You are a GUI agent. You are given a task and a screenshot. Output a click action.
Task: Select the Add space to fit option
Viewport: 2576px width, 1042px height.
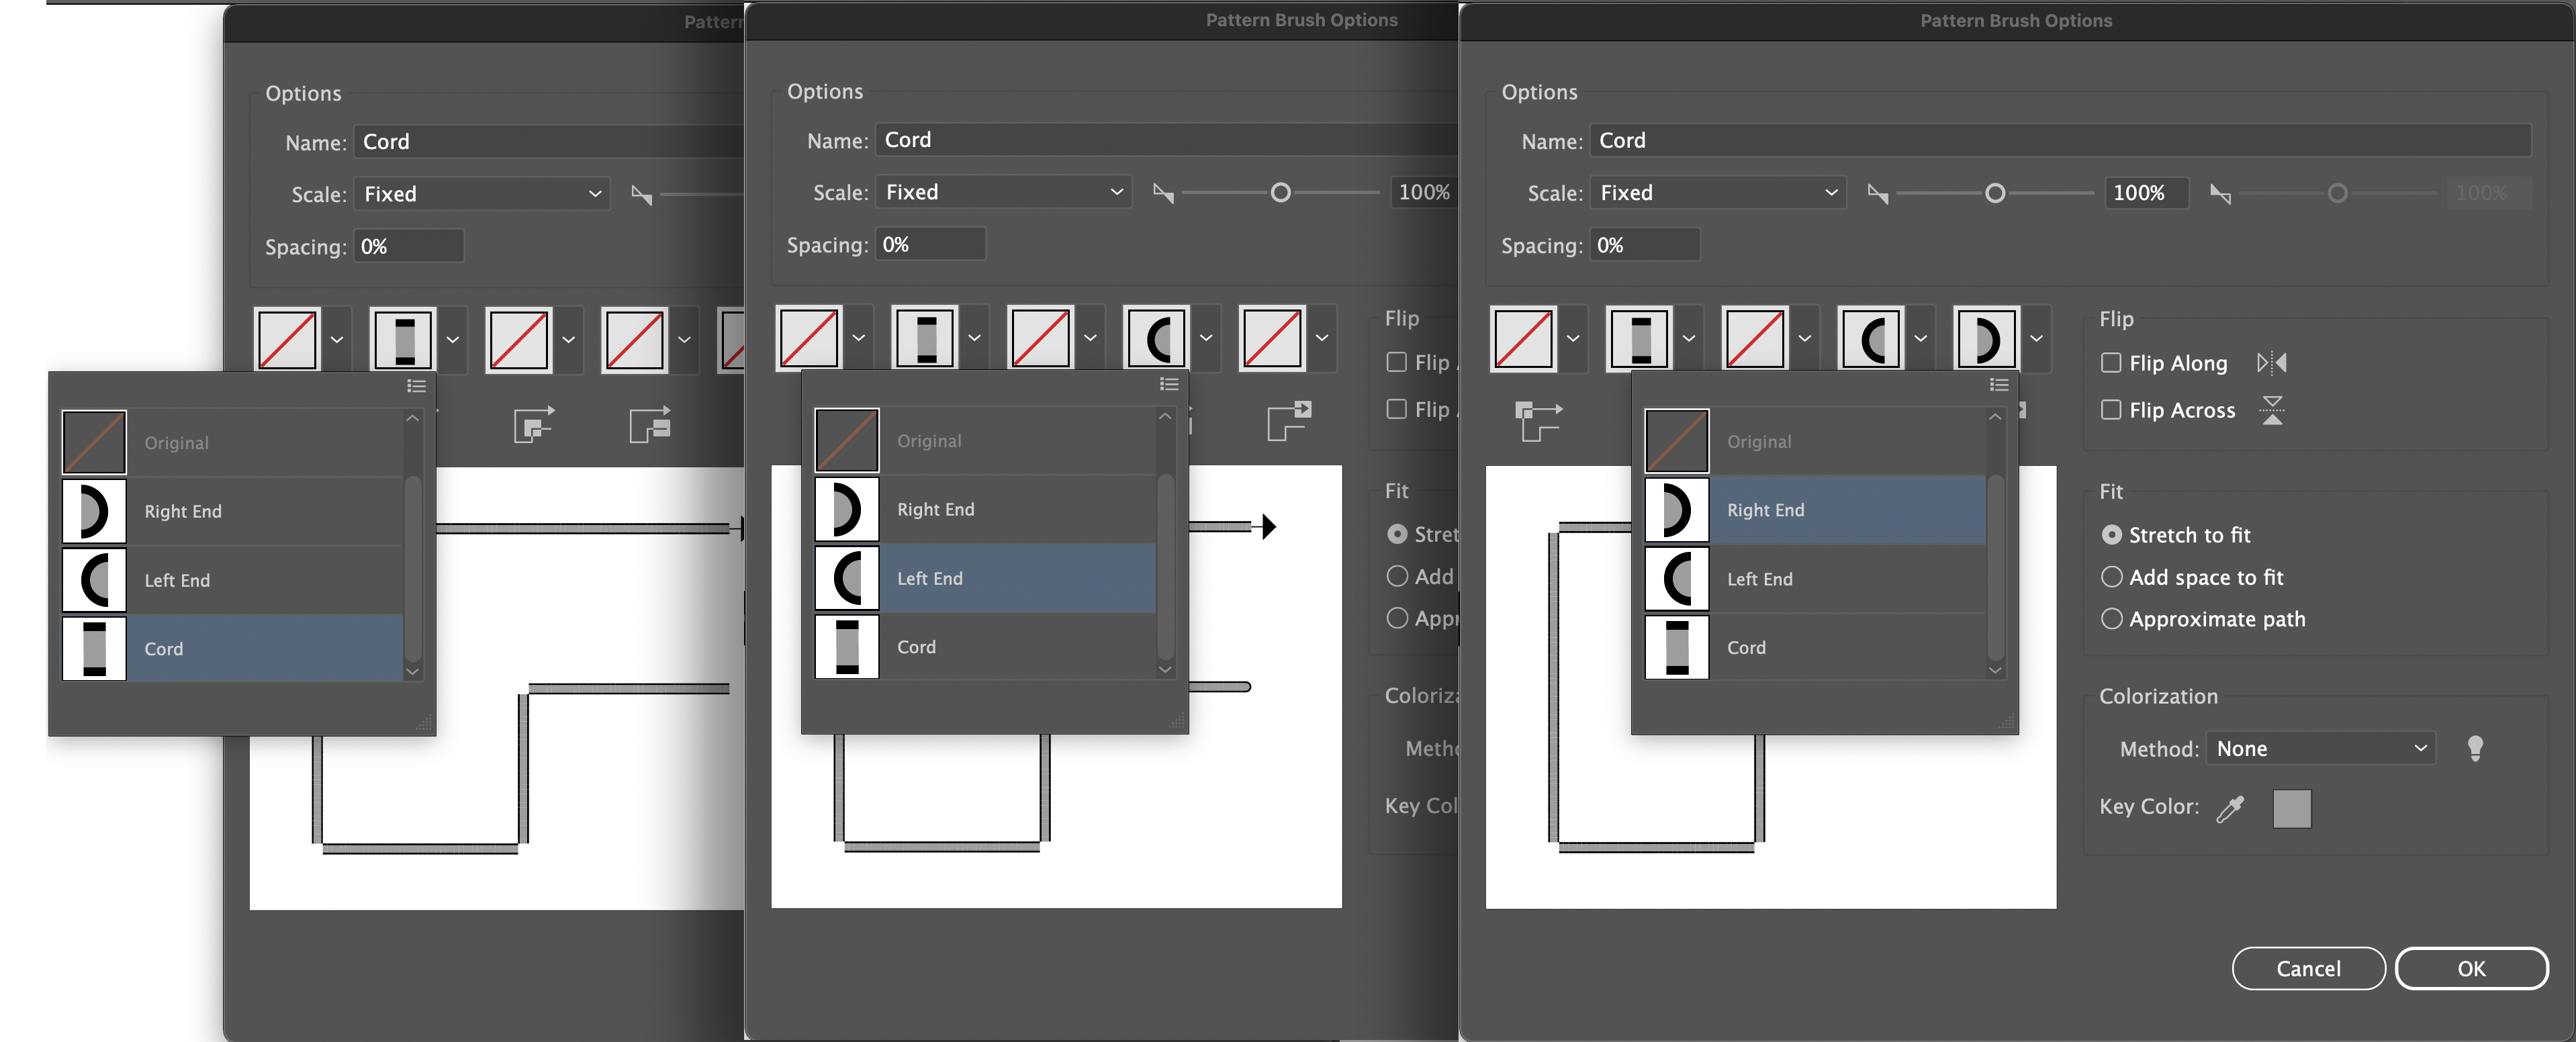click(2113, 576)
